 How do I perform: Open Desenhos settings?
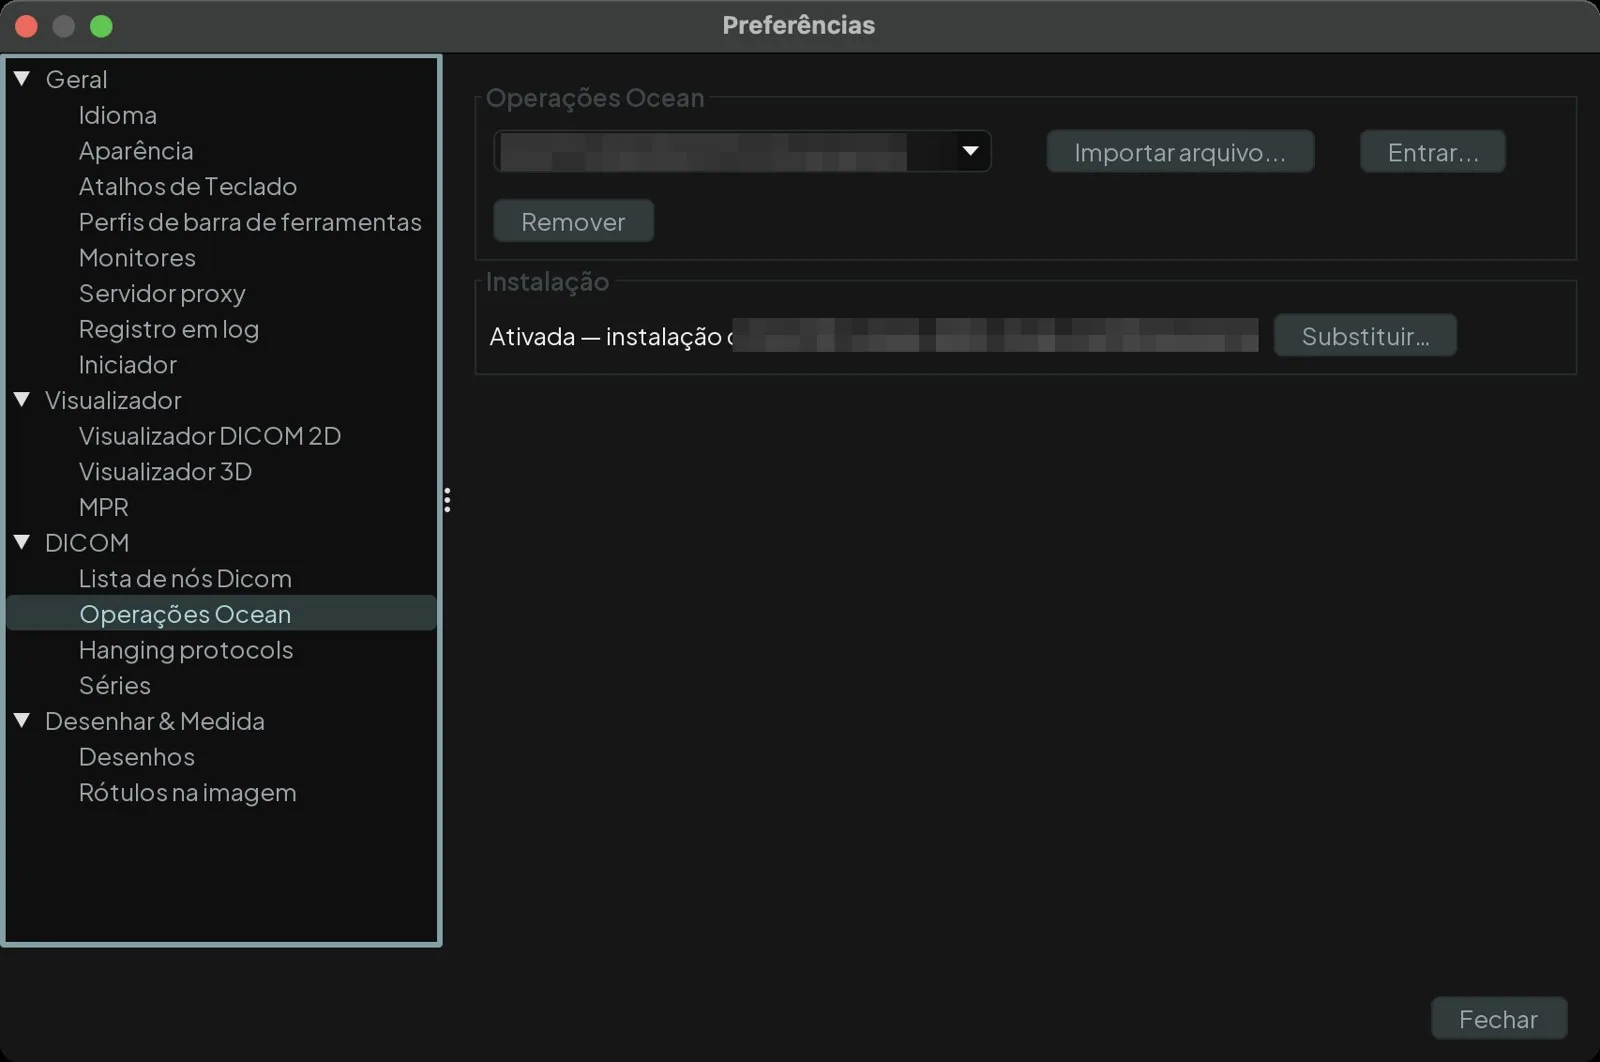click(137, 757)
